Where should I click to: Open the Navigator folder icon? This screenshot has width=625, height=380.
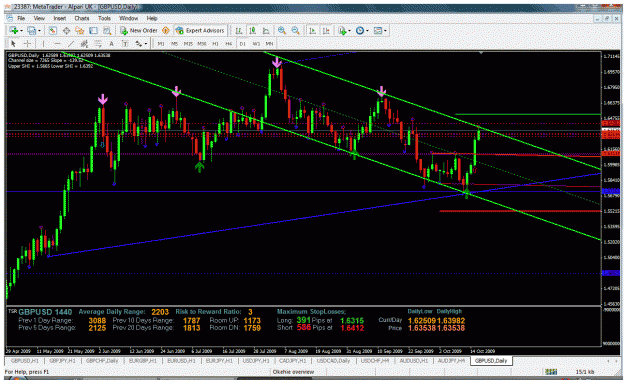click(80, 31)
